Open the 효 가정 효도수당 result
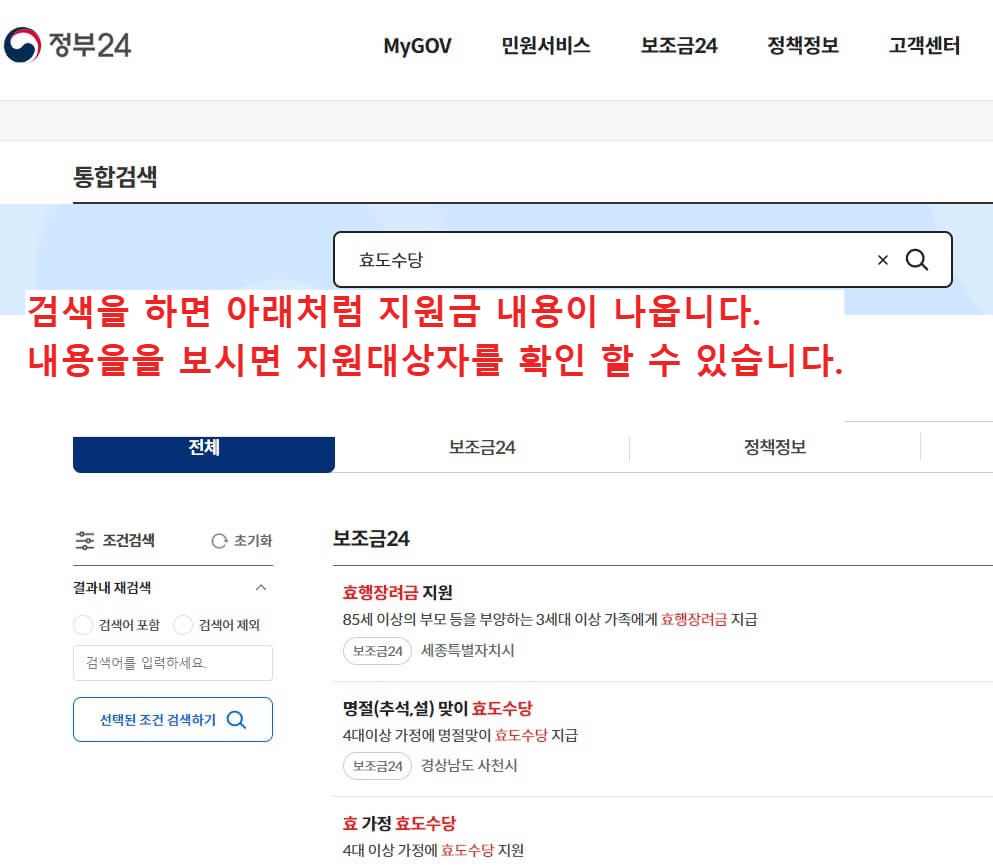The height and width of the screenshot is (868, 993). tap(399, 824)
